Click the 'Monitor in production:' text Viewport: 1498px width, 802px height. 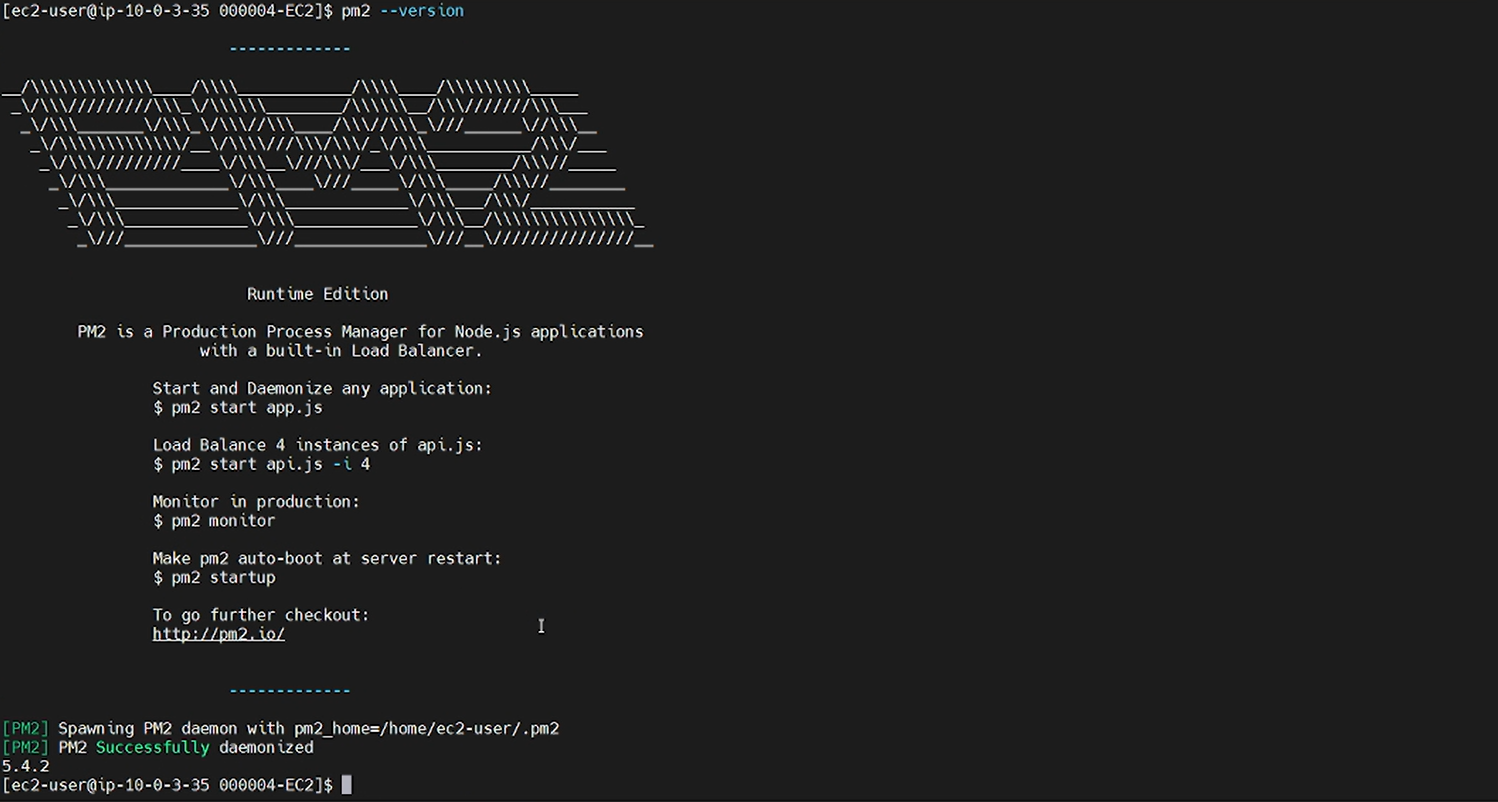tap(256, 502)
